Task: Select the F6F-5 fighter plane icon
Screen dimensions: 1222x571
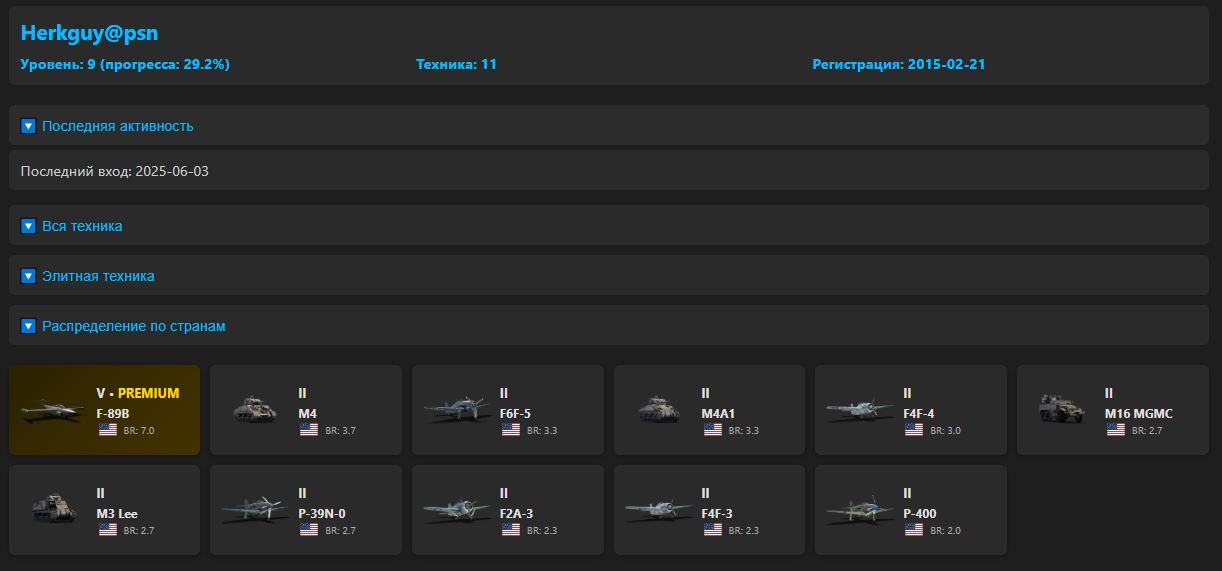Action: [457, 410]
